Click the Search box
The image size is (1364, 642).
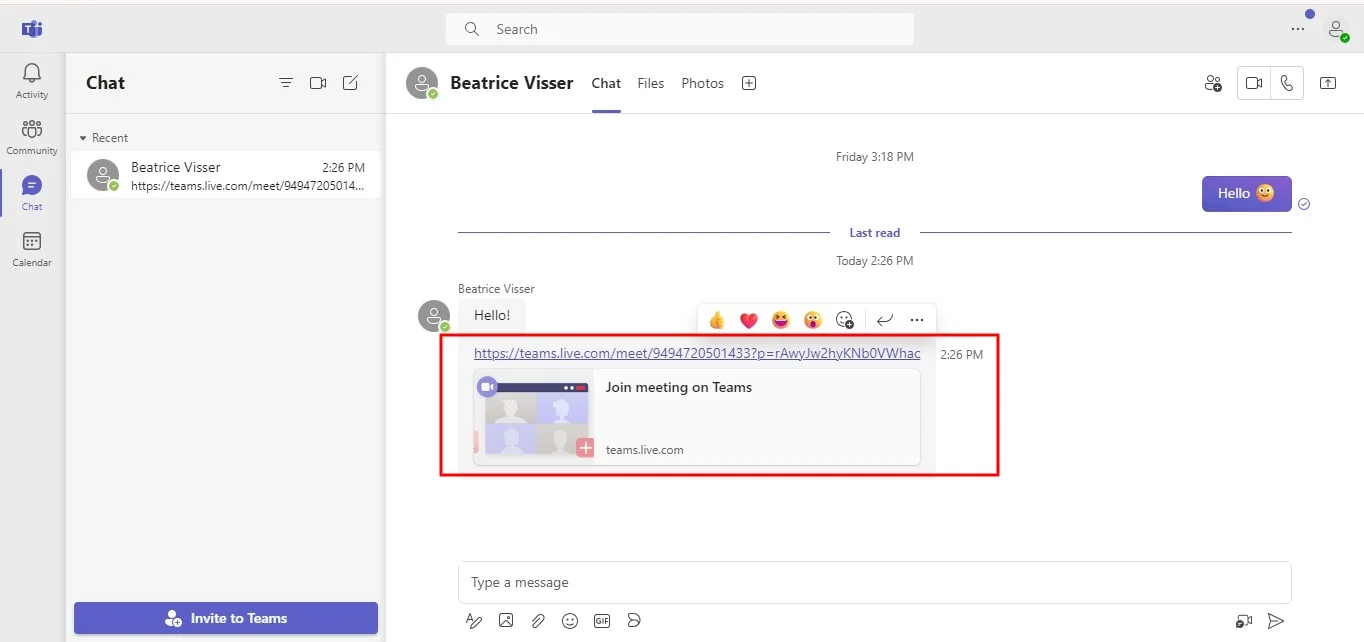tap(680, 29)
